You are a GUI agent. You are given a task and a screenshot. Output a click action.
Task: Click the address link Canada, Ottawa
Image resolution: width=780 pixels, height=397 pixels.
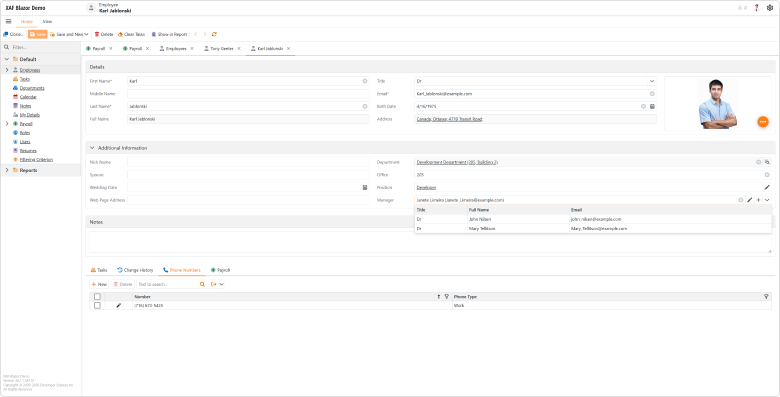coord(449,119)
